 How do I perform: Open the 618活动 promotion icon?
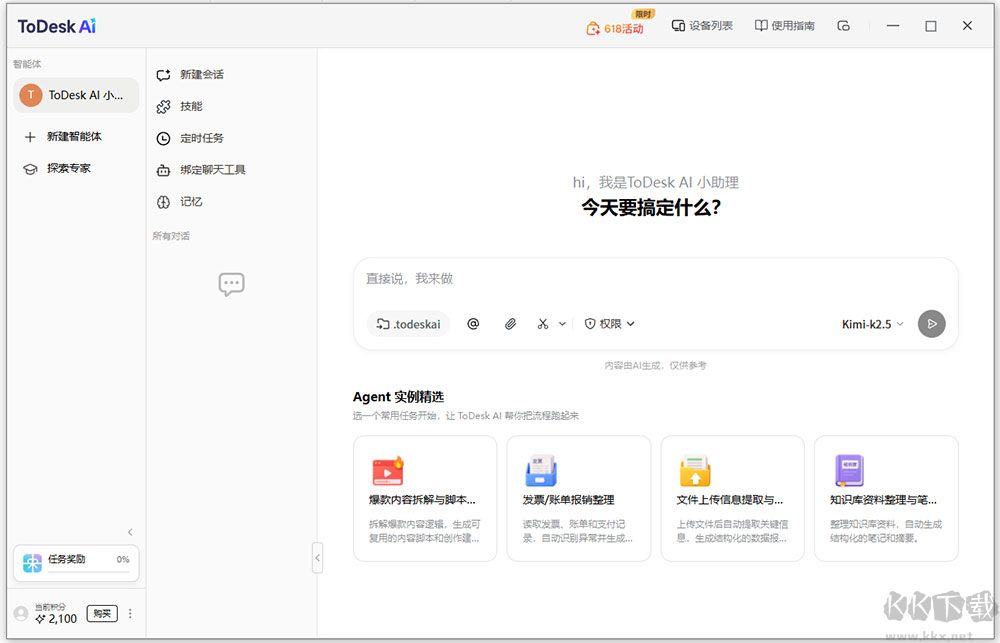pyautogui.click(x=593, y=28)
